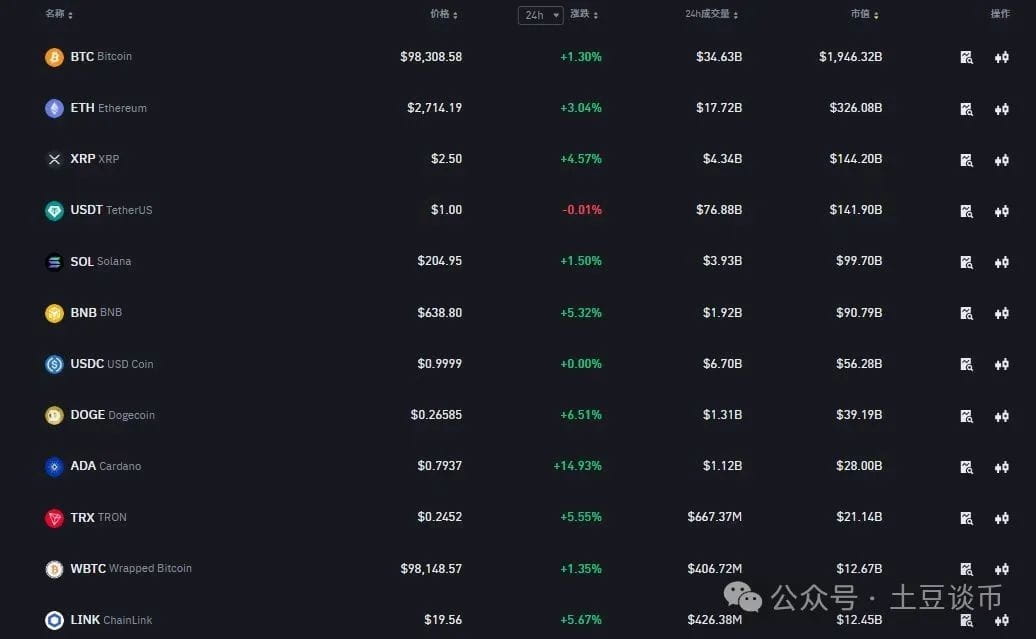Screen dimensions: 1036x639
Task: Click the trade icon for BTC
Action: [x=1002, y=57]
